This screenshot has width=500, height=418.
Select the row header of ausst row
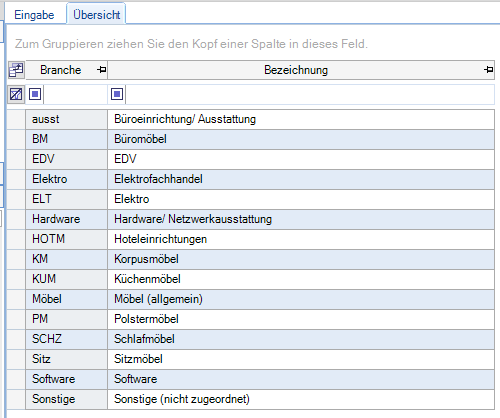click(x=16, y=119)
